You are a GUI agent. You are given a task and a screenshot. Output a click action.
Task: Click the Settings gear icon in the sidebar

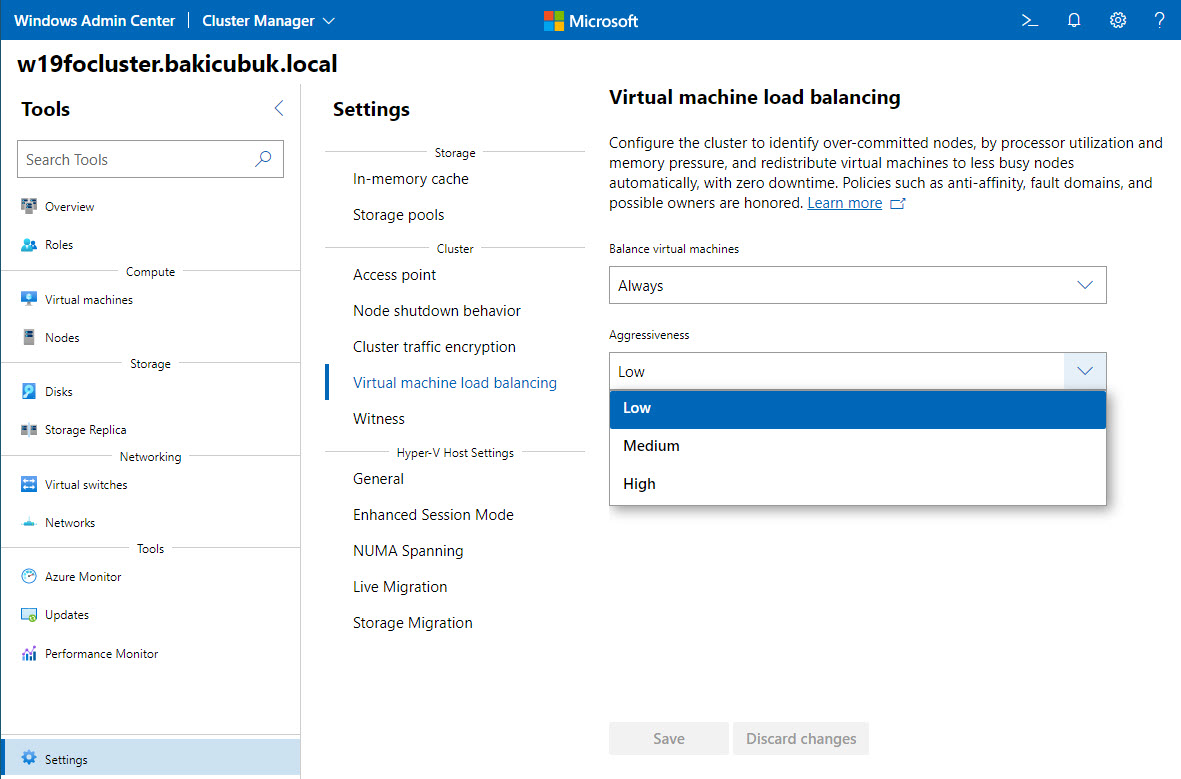(29, 758)
